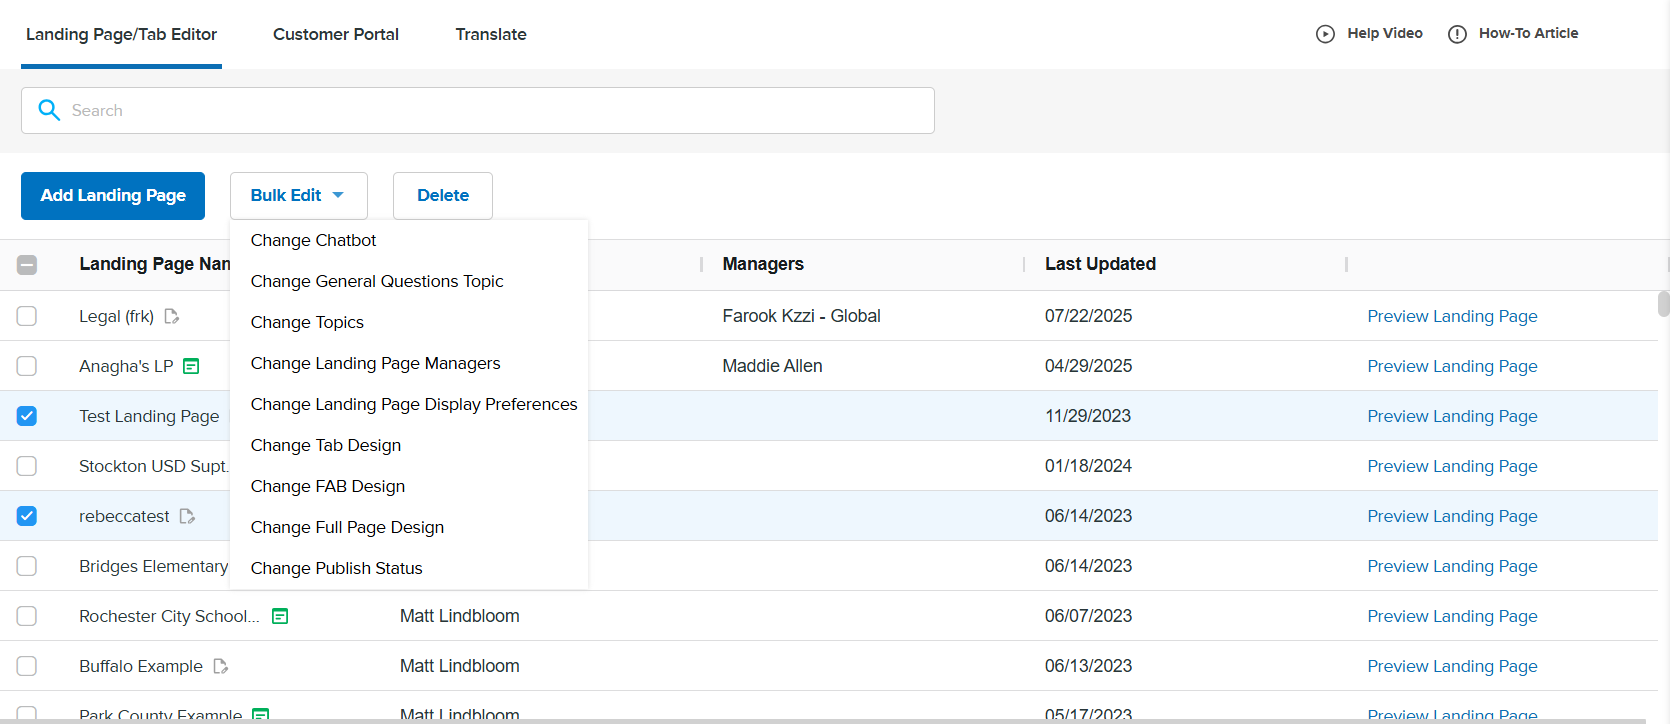The width and height of the screenshot is (1670, 724).
Task: Collapse the Bulk Edit dropdown
Action: tap(298, 196)
